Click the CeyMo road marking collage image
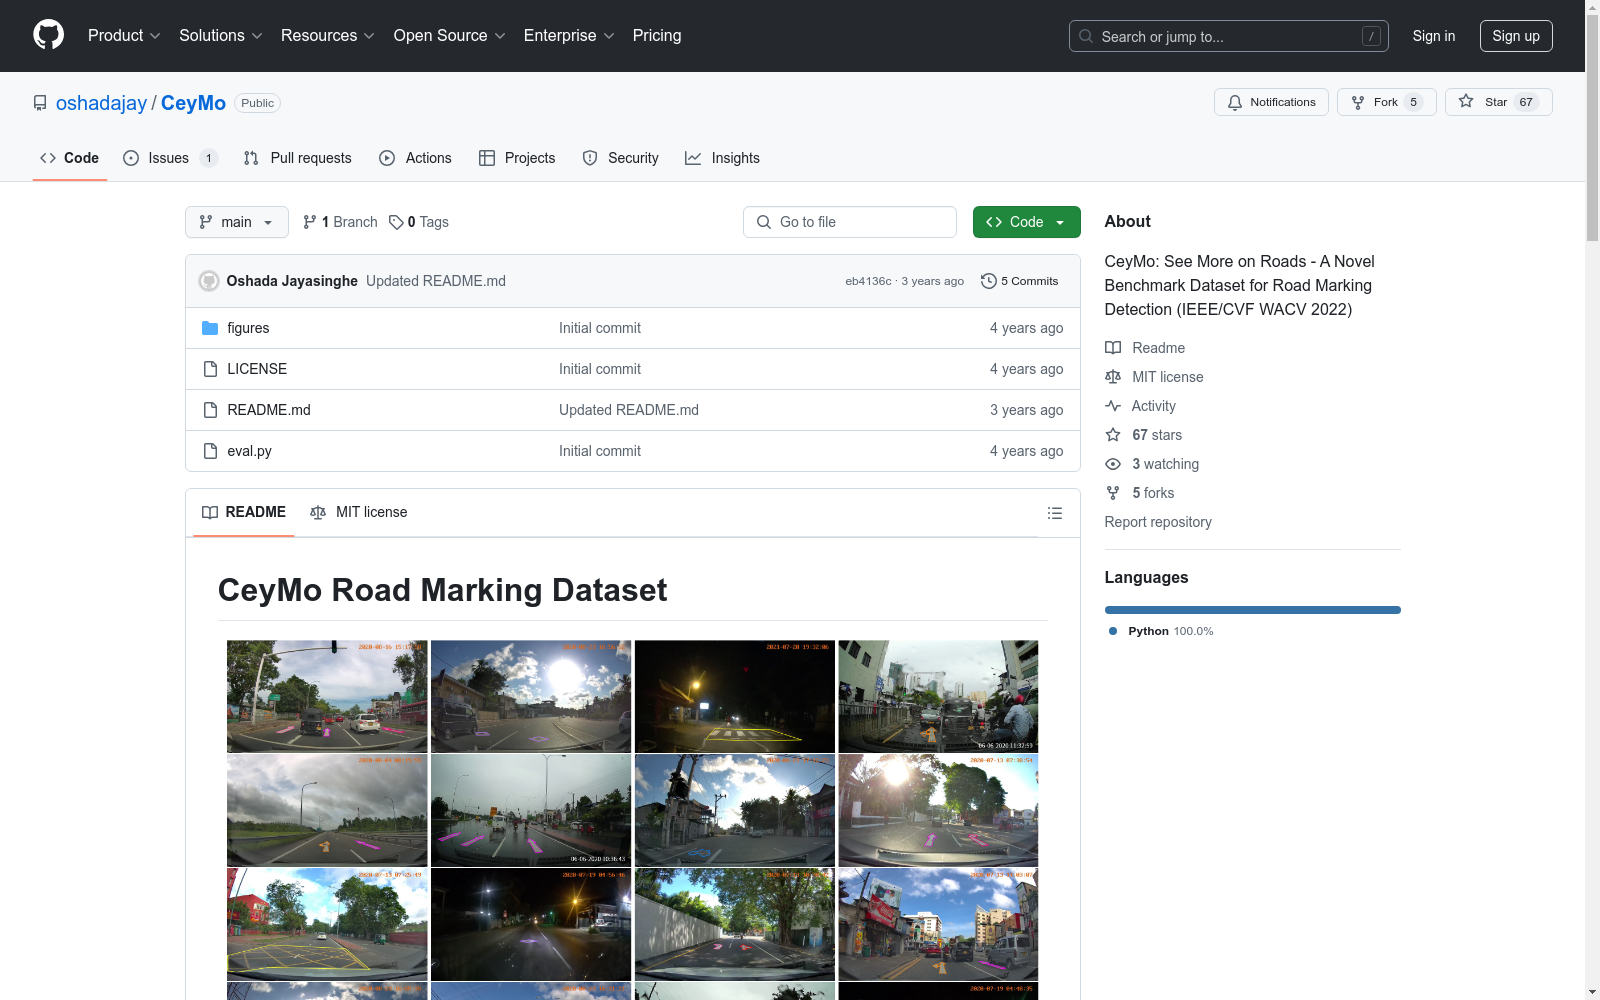Screen dimensions: 1600x1000 pyautogui.click(x=633, y=820)
